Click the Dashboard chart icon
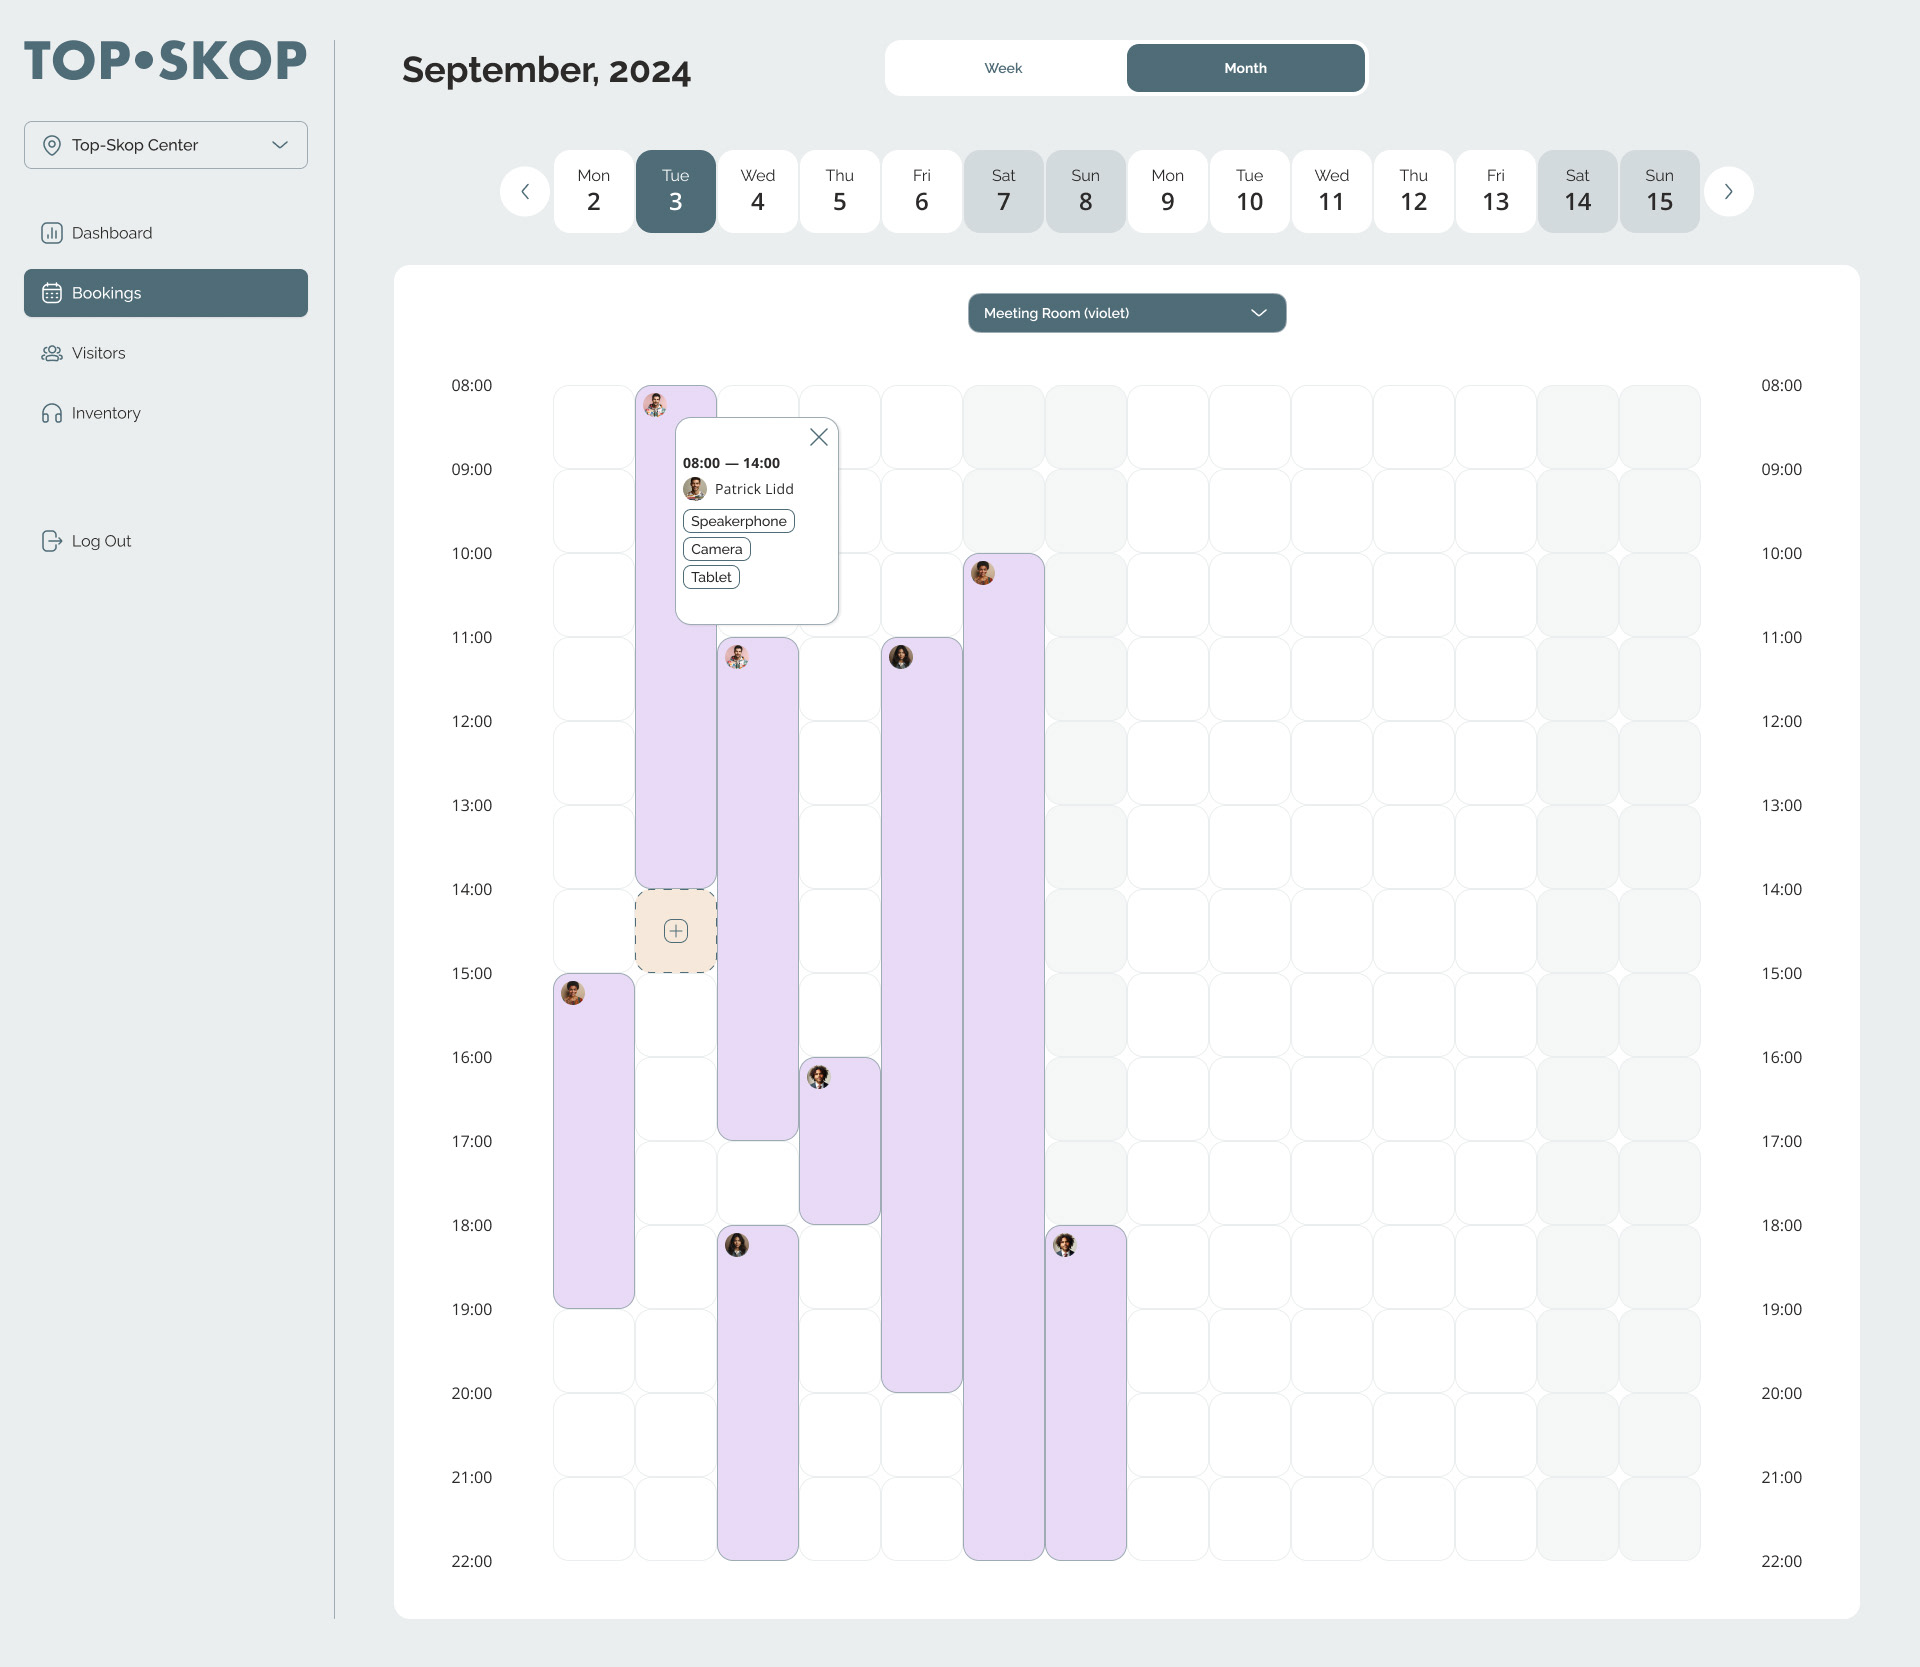 pyautogui.click(x=51, y=233)
